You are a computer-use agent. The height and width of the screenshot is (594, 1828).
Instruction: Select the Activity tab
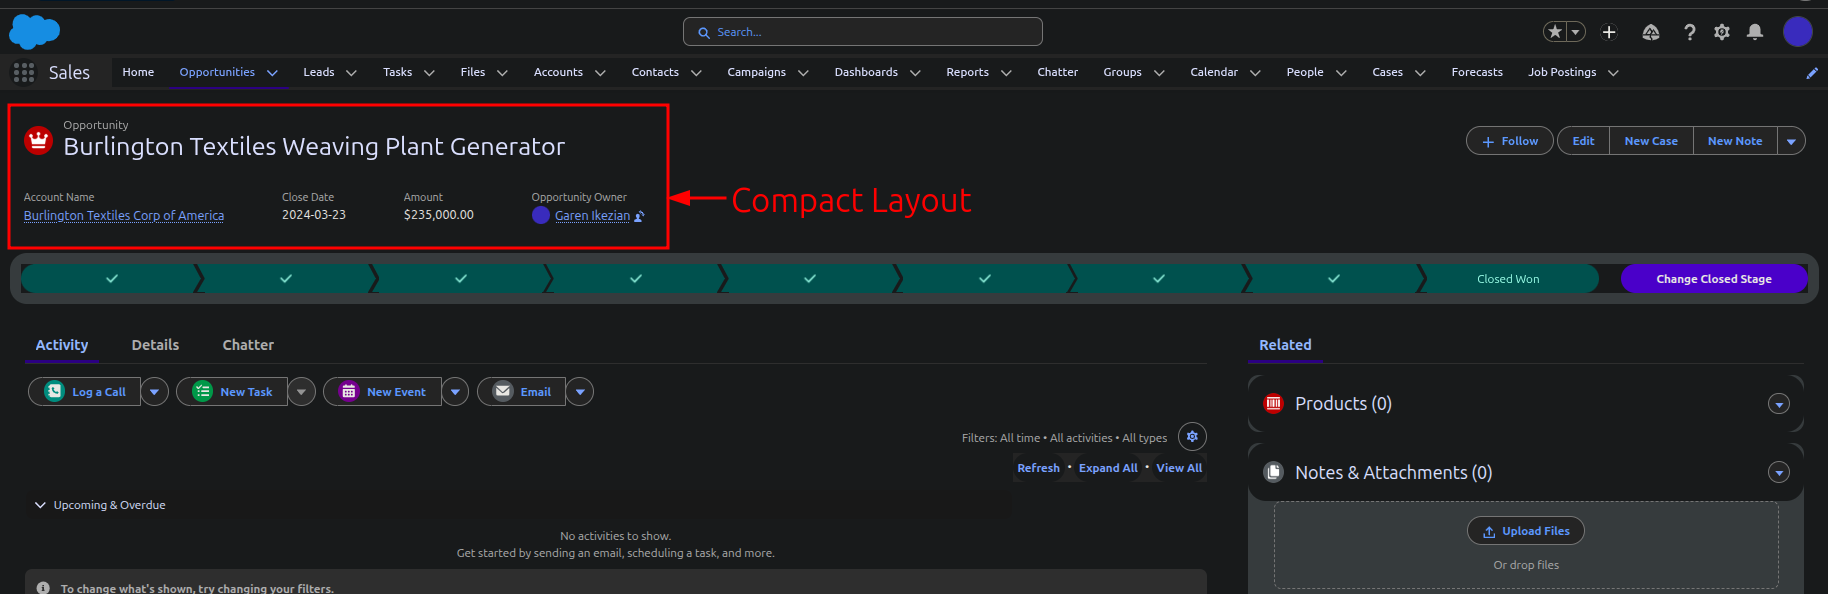tap(62, 345)
